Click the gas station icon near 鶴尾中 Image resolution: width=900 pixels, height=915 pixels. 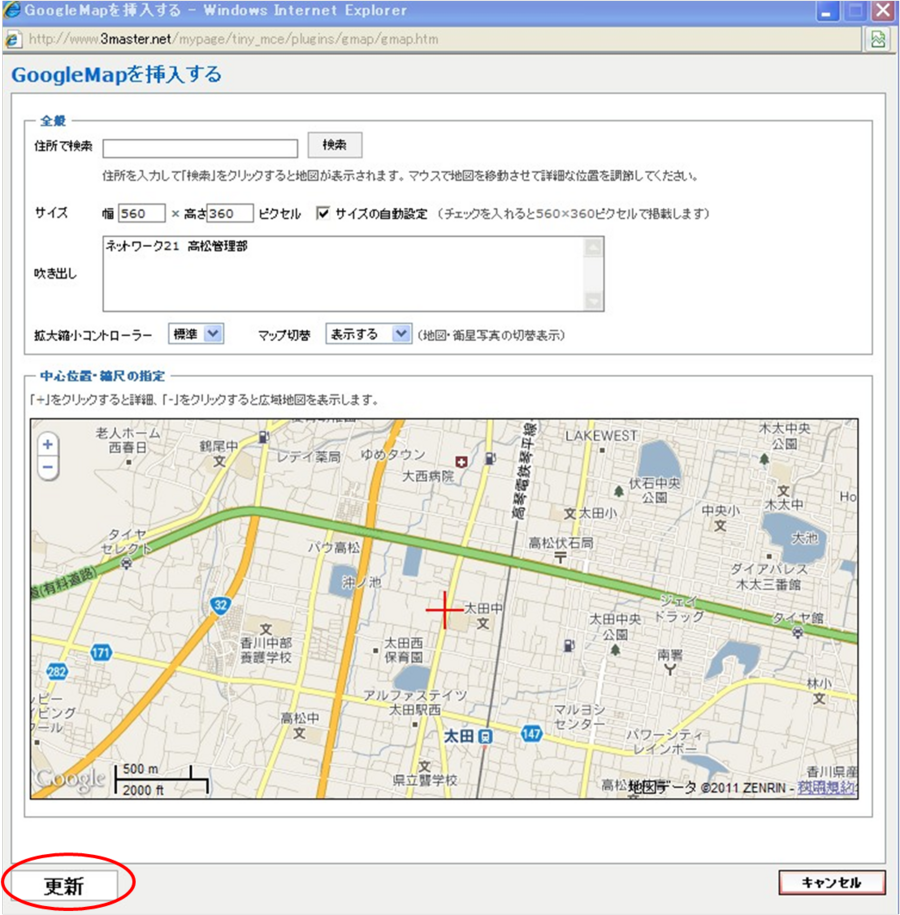(263, 436)
